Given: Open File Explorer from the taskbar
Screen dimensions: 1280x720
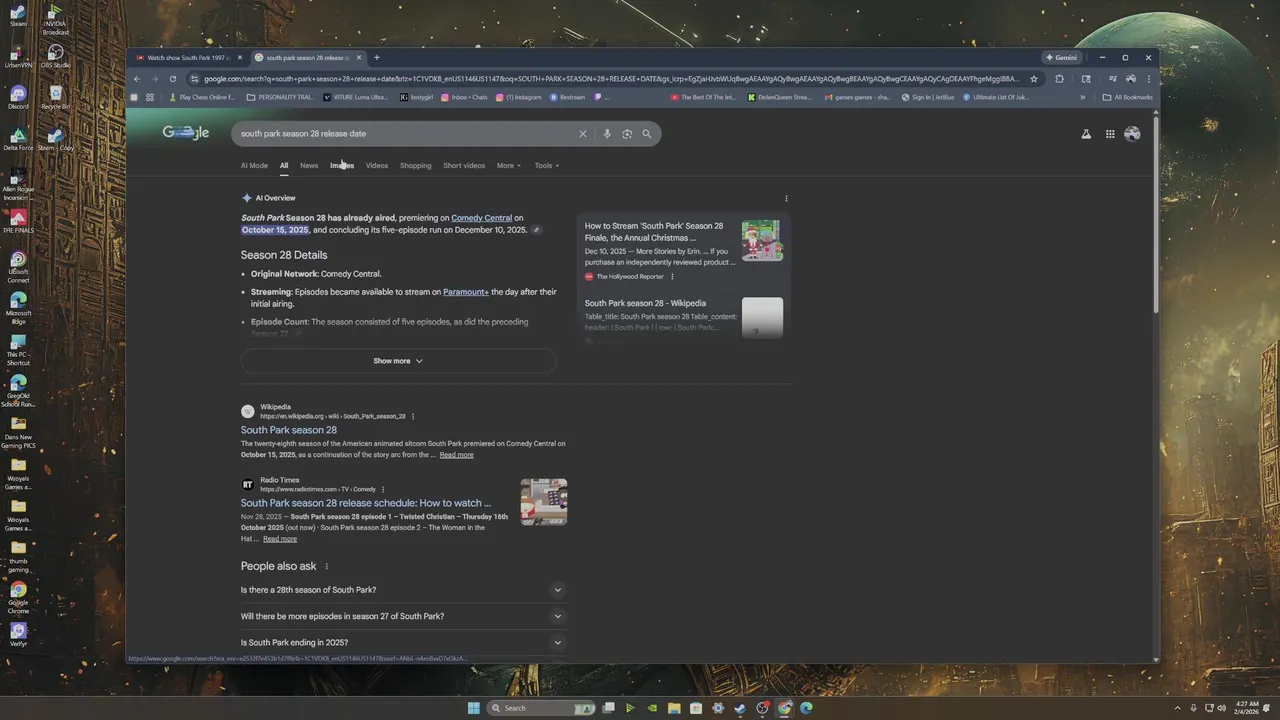Looking at the screenshot, I should point(674,708).
